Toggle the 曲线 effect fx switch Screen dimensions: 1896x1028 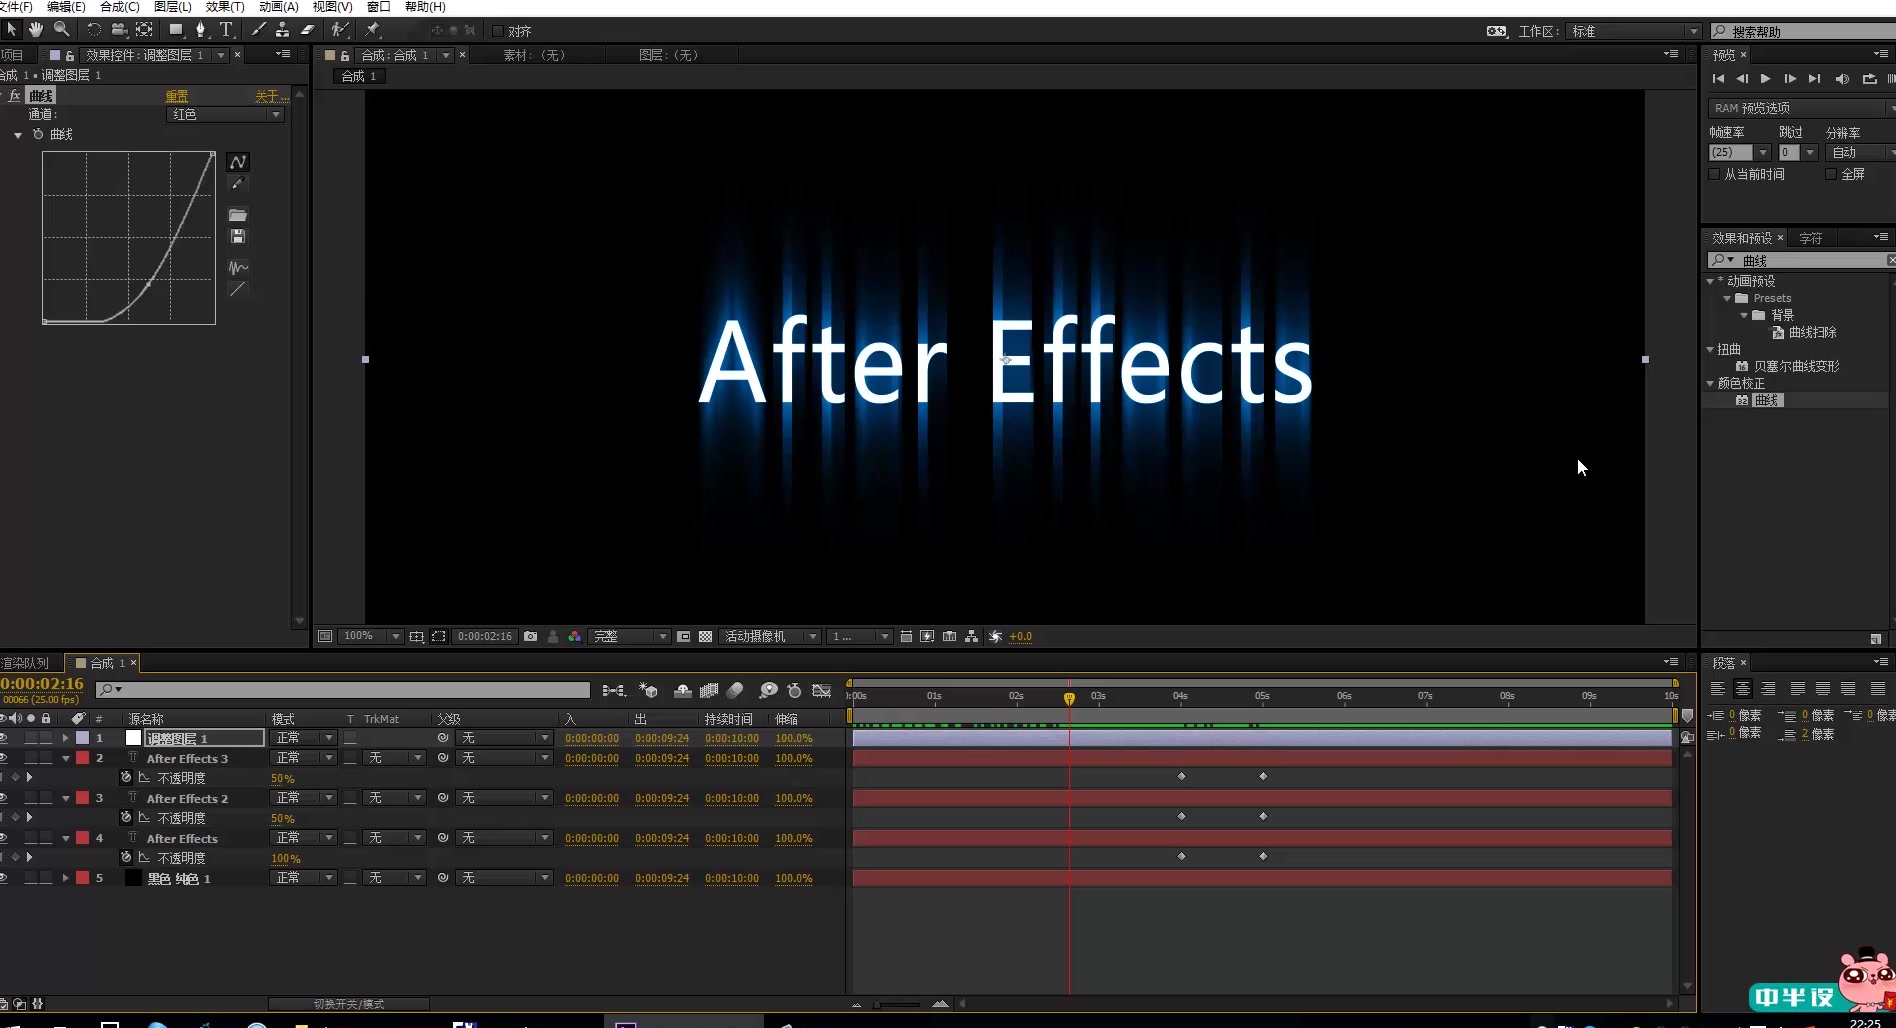point(14,96)
